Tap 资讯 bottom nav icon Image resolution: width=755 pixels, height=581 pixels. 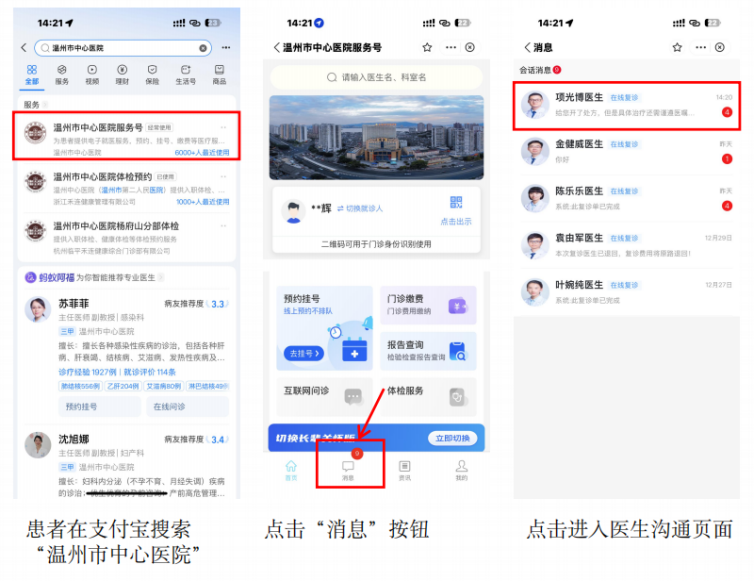405,470
